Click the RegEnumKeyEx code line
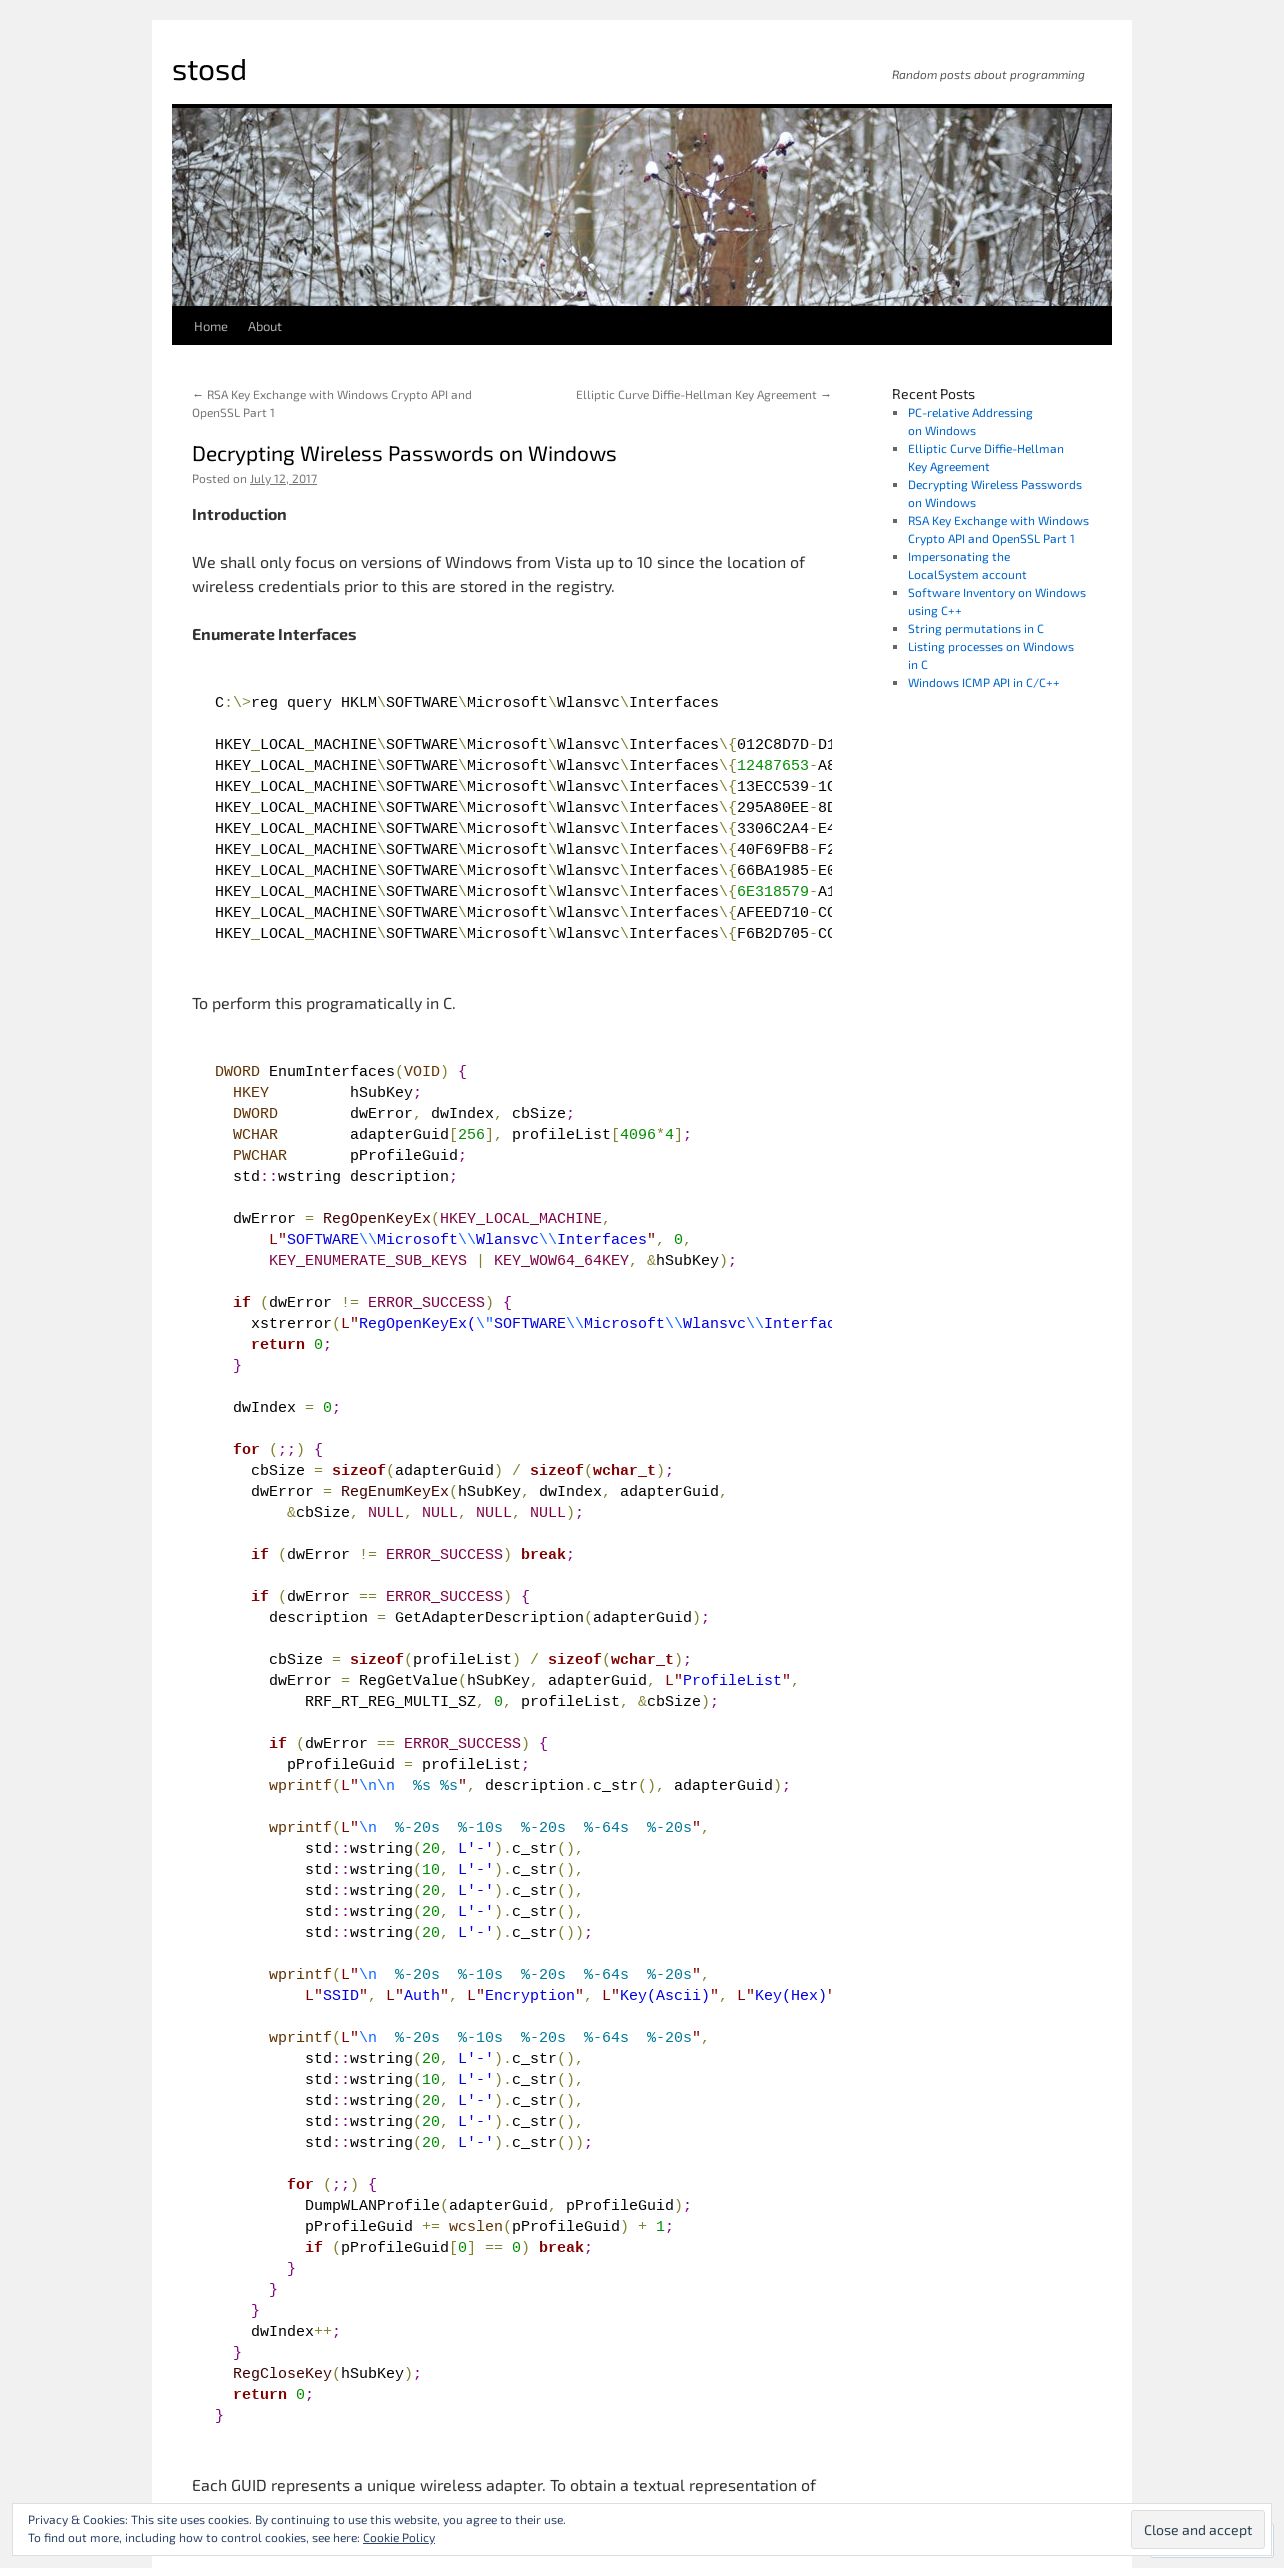The image size is (1284, 2568). (489, 1492)
